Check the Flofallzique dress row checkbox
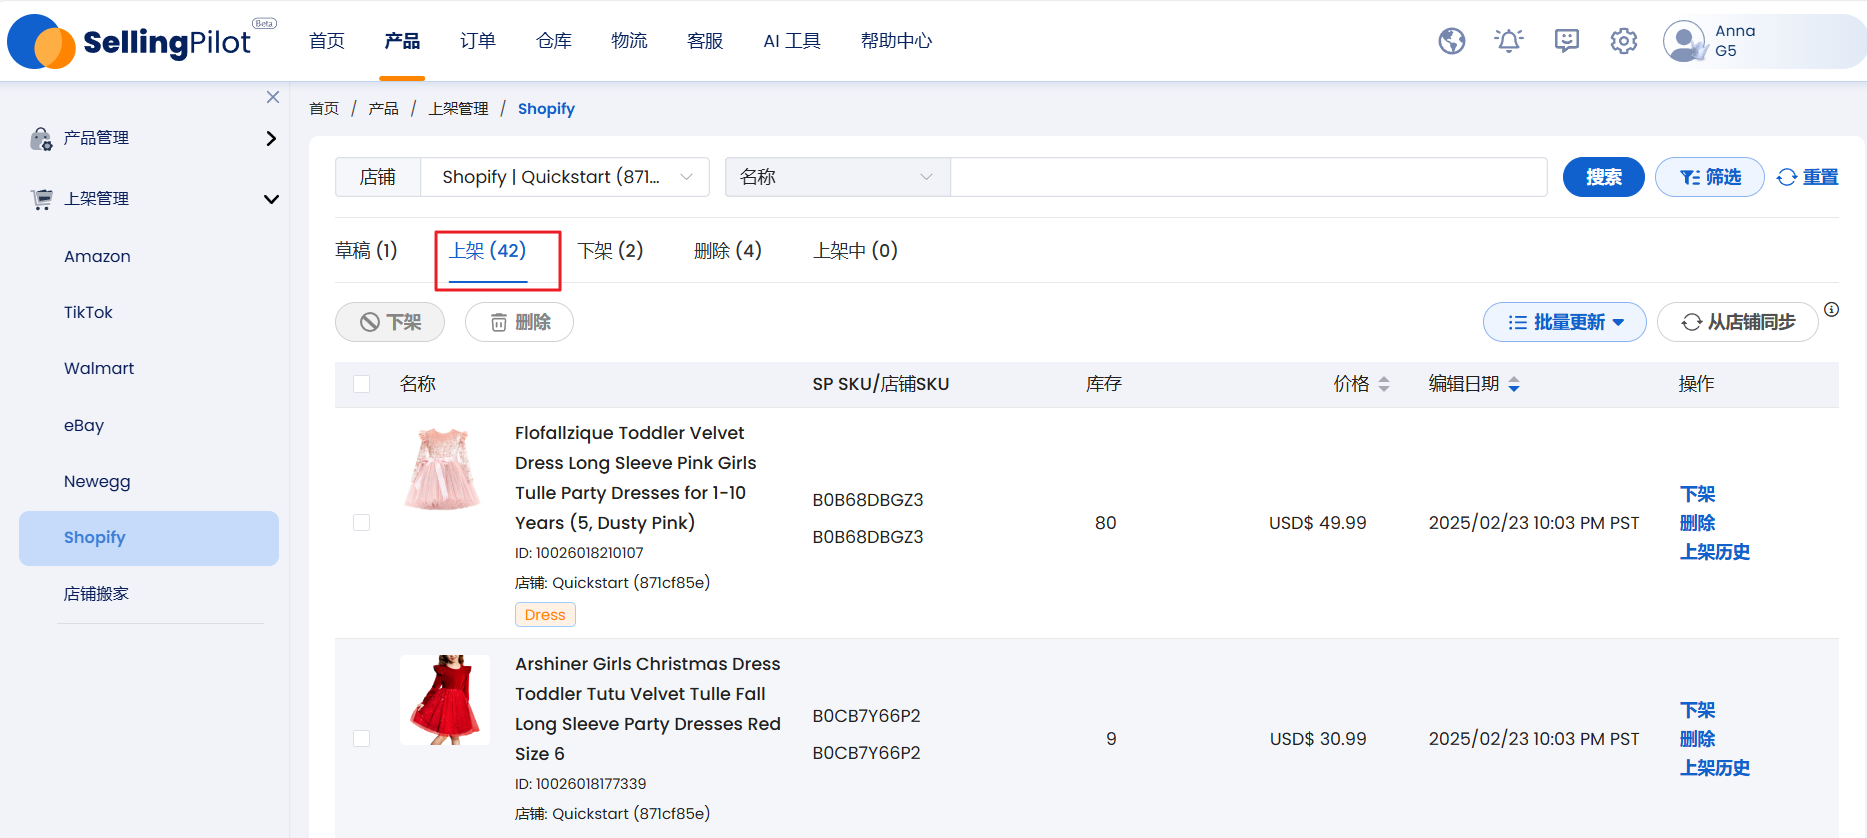This screenshot has width=1867, height=838. 362,523
